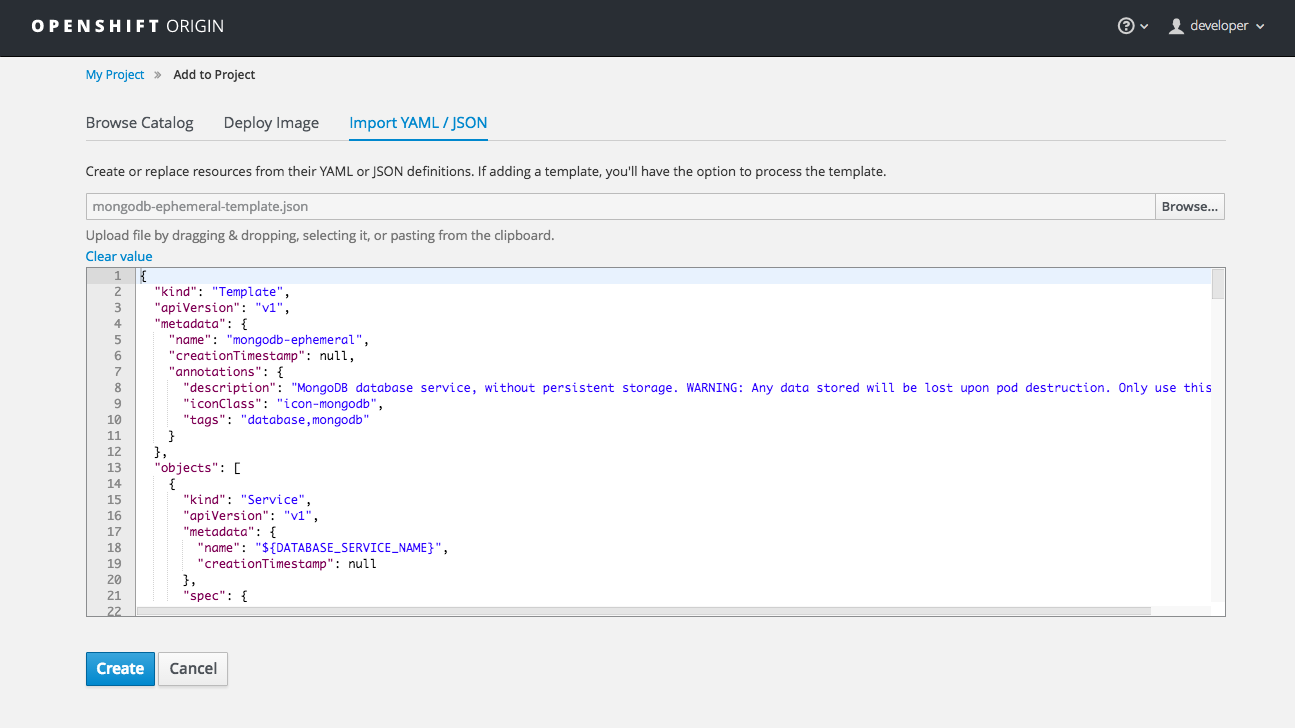The height and width of the screenshot is (728, 1295).
Task: Open the Deploy Image tab
Action: [x=271, y=123]
